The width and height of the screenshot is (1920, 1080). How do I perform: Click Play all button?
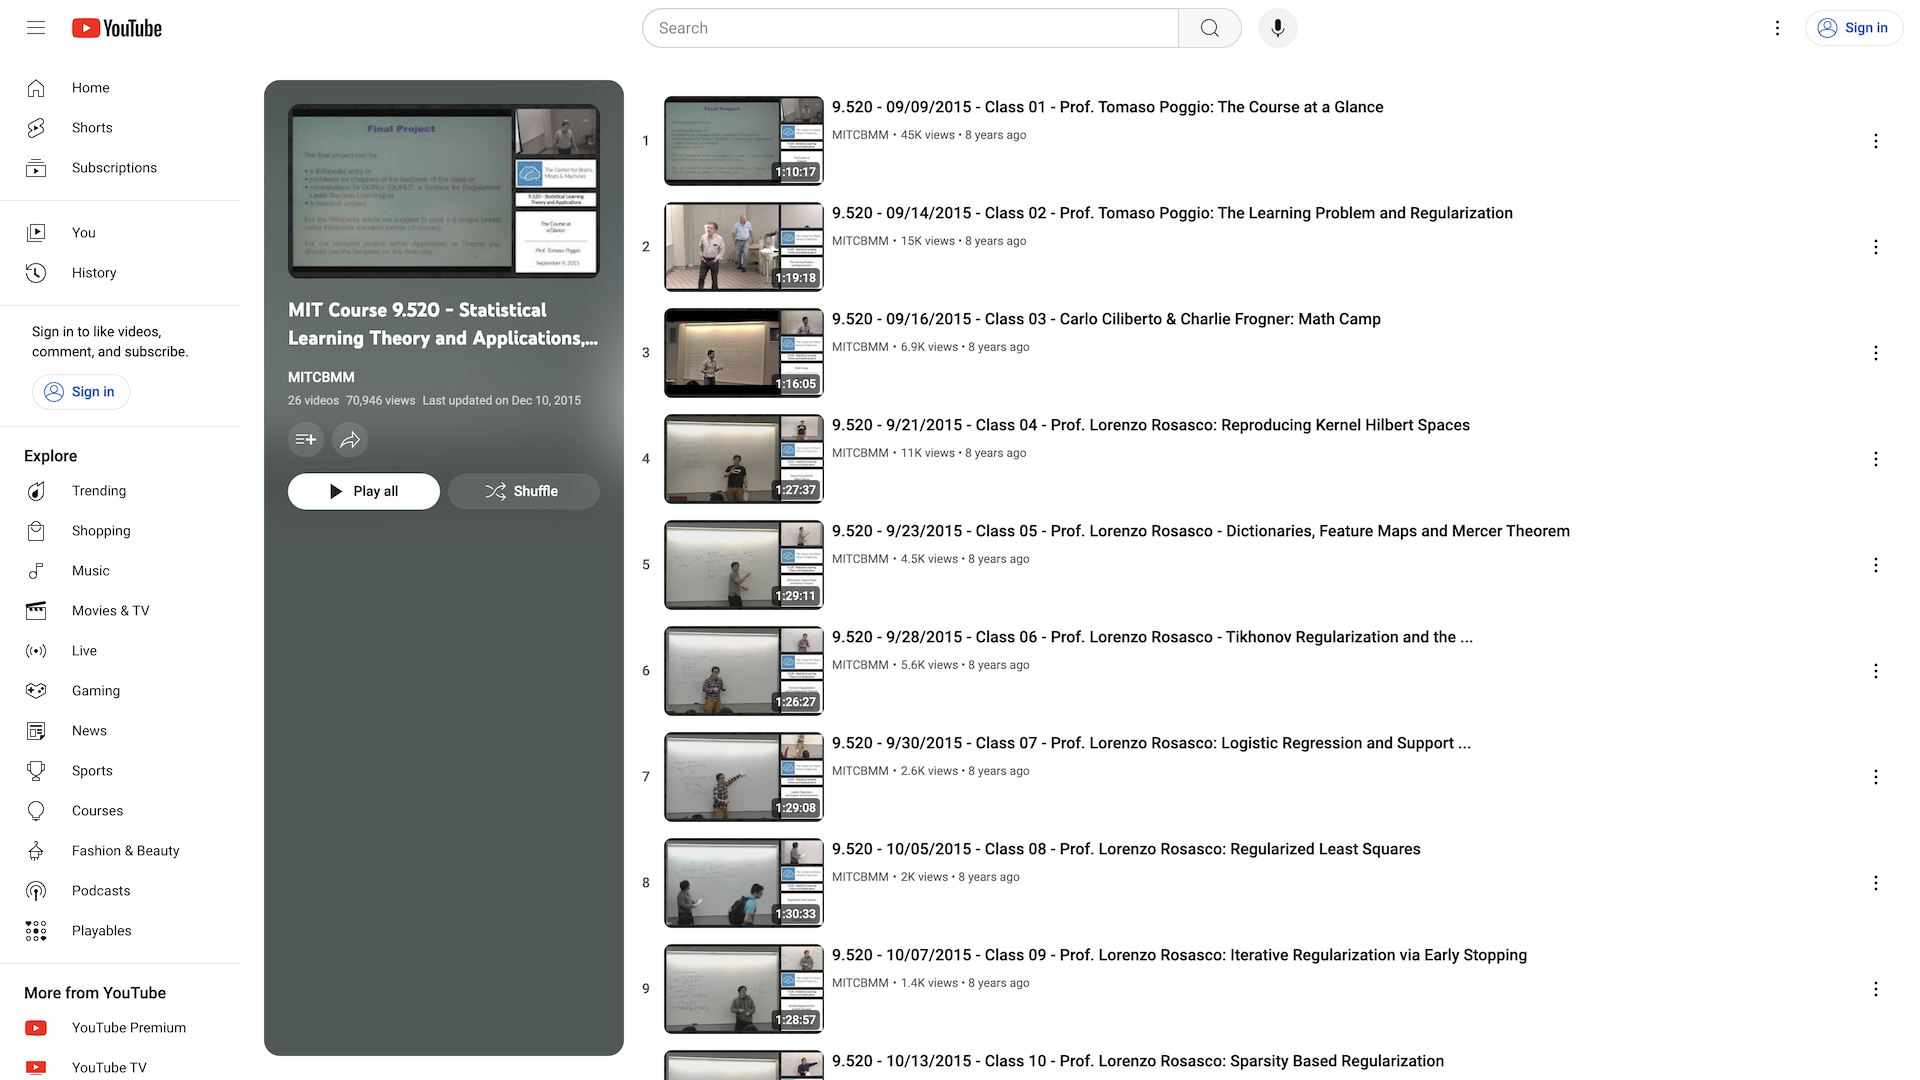point(364,491)
